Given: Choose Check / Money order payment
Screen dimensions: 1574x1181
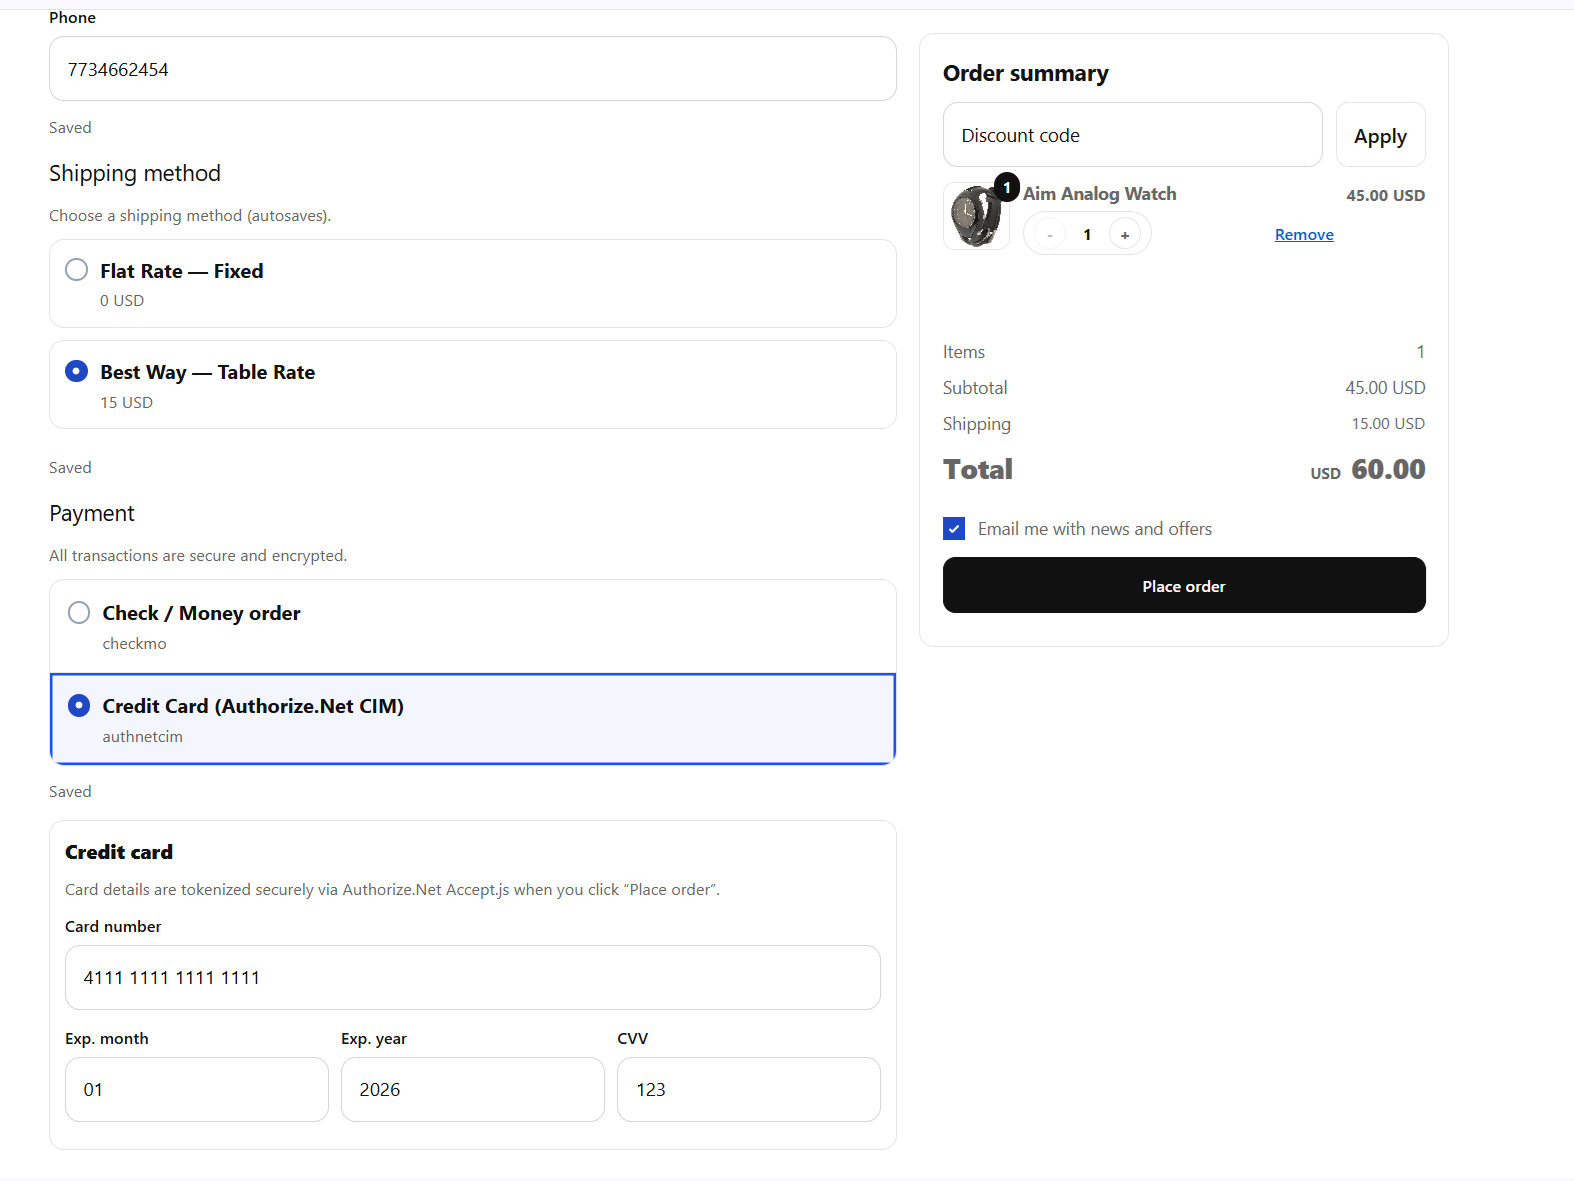Looking at the screenshot, I should point(79,612).
